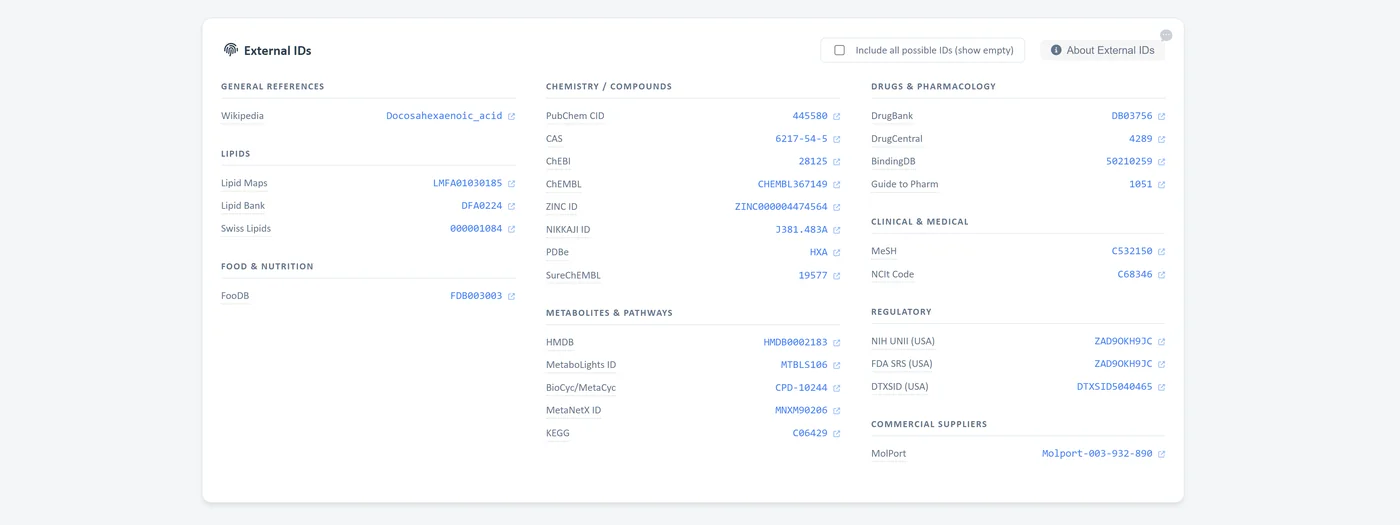Screen dimensions: 1400x525
Task: Open NIH UNII ZAD9OKH9JC link
Action: tap(1123, 341)
